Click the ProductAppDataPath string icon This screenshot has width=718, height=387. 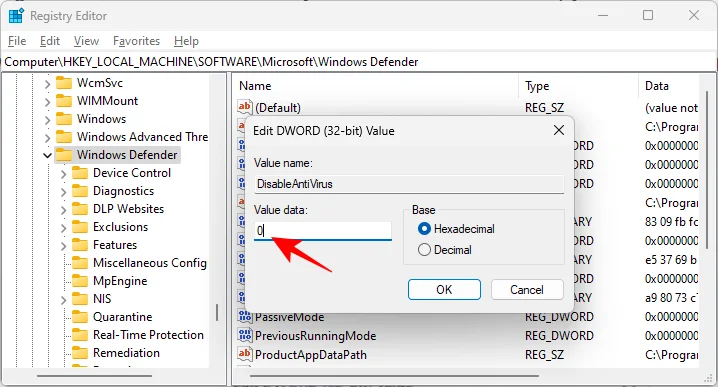245,354
